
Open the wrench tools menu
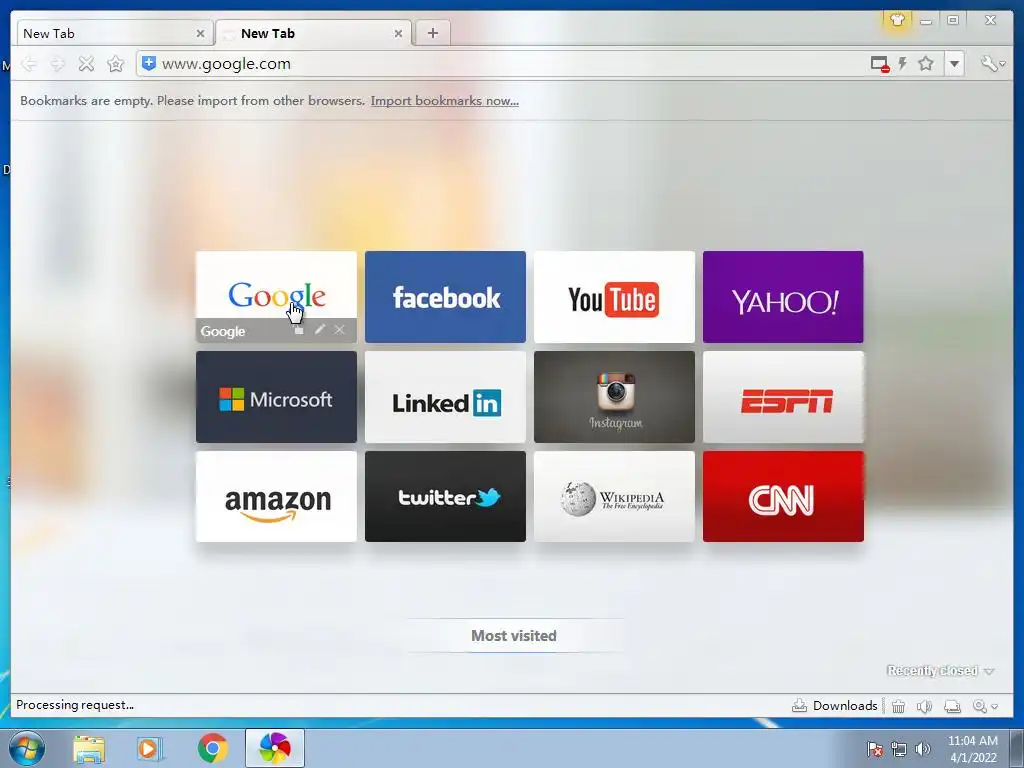pos(992,63)
